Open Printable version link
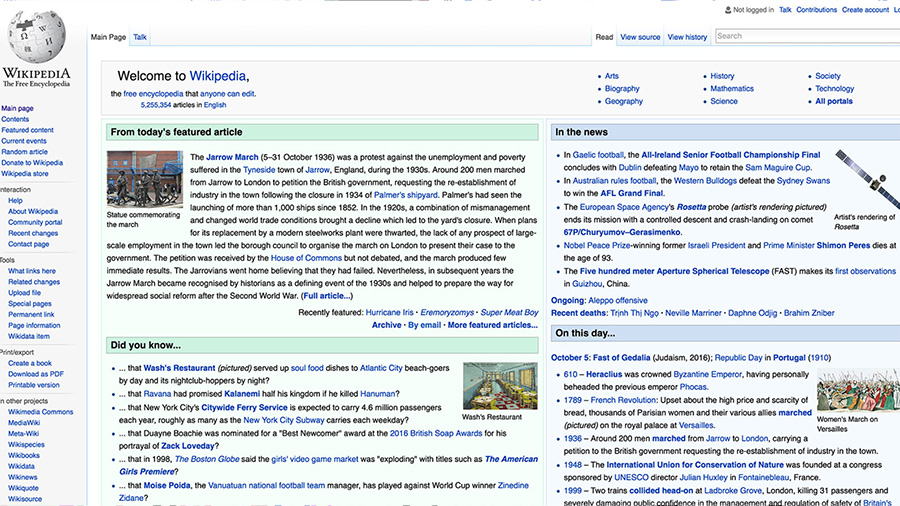 [x=33, y=385]
